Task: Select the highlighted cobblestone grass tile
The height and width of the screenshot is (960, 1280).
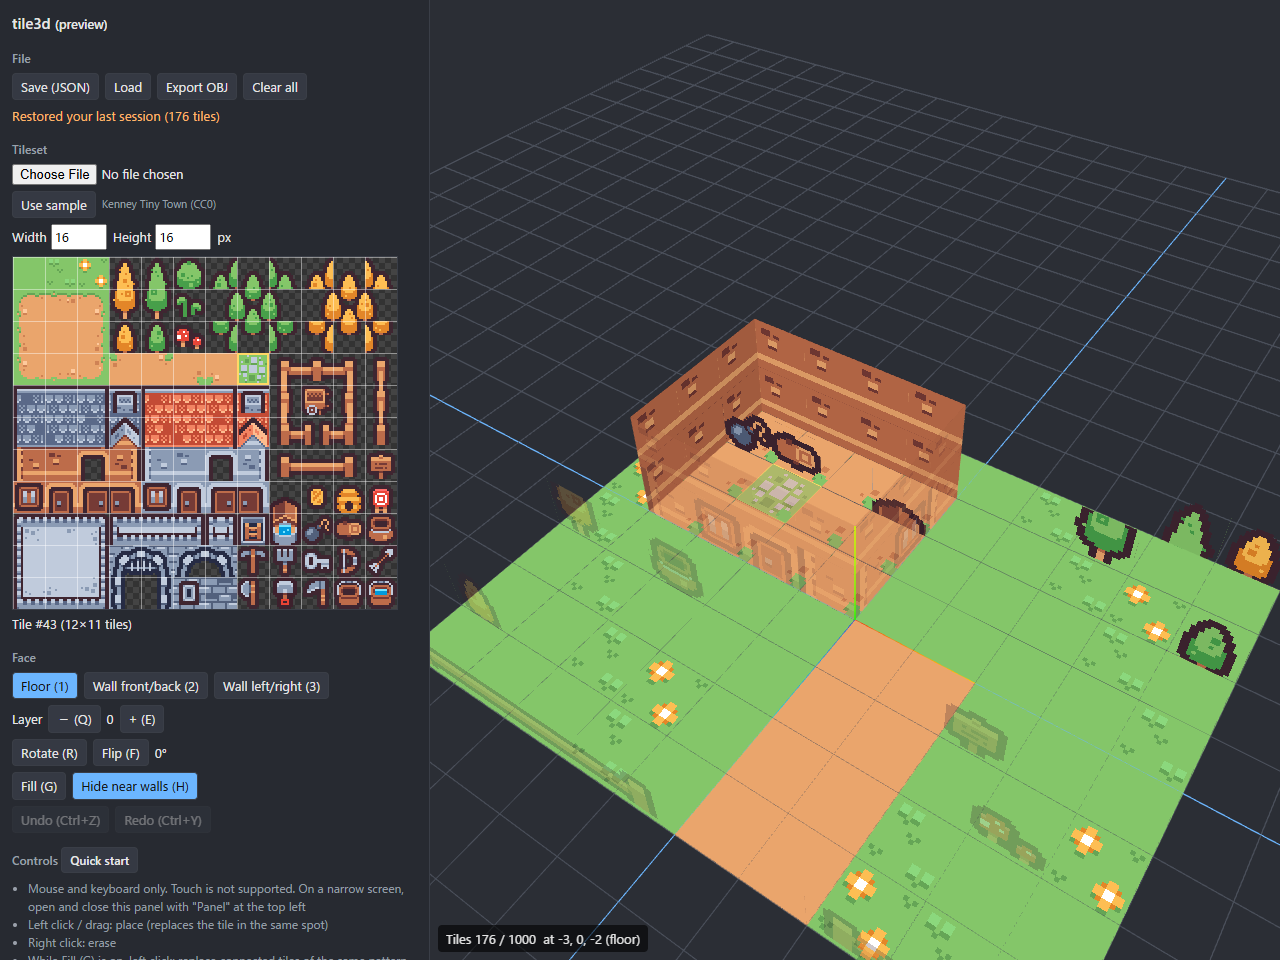Action: tap(253, 370)
